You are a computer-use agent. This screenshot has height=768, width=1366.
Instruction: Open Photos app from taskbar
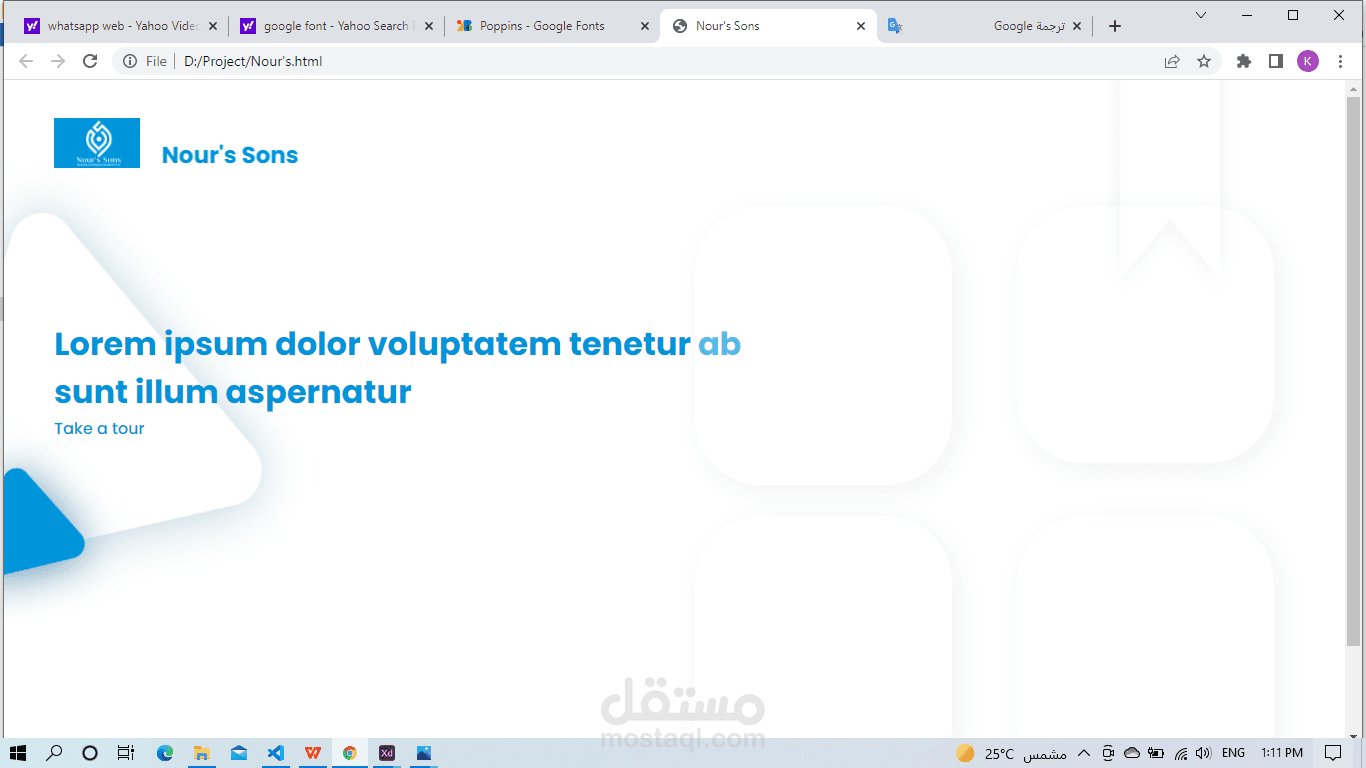click(424, 753)
